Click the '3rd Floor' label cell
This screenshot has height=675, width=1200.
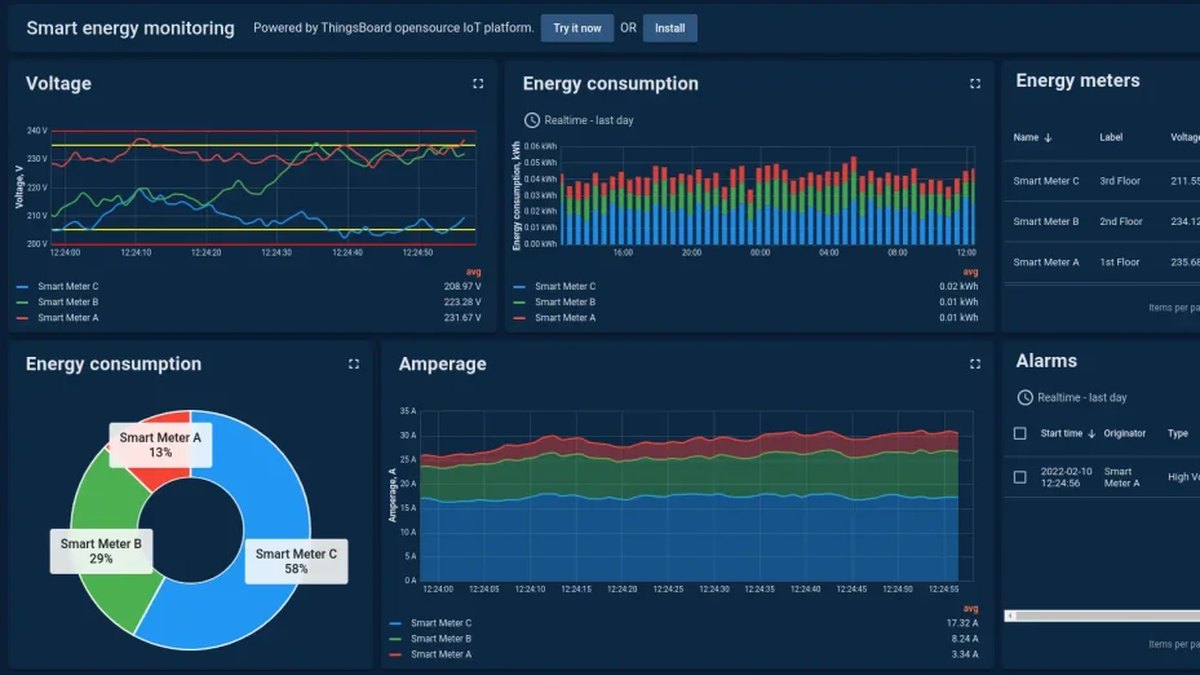click(x=1120, y=181)
